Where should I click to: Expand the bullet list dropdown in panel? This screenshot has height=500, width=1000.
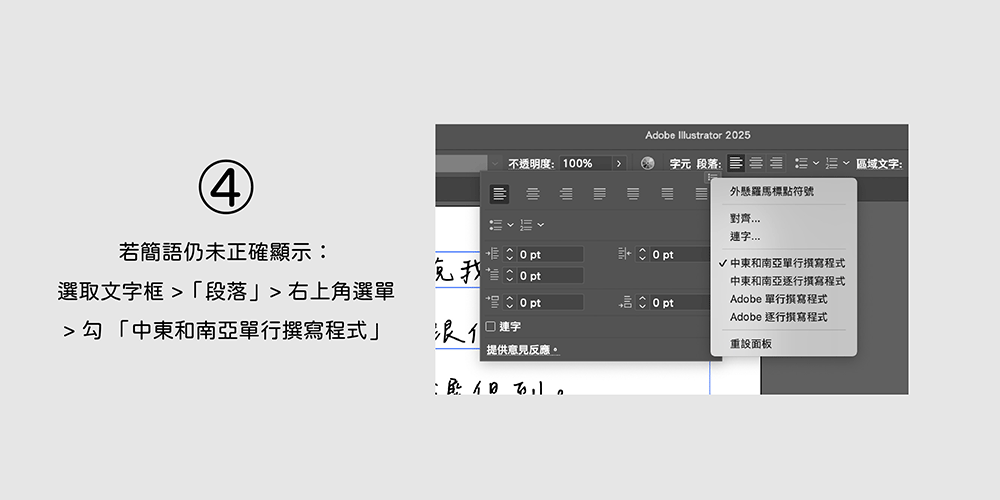click(510, 225)
